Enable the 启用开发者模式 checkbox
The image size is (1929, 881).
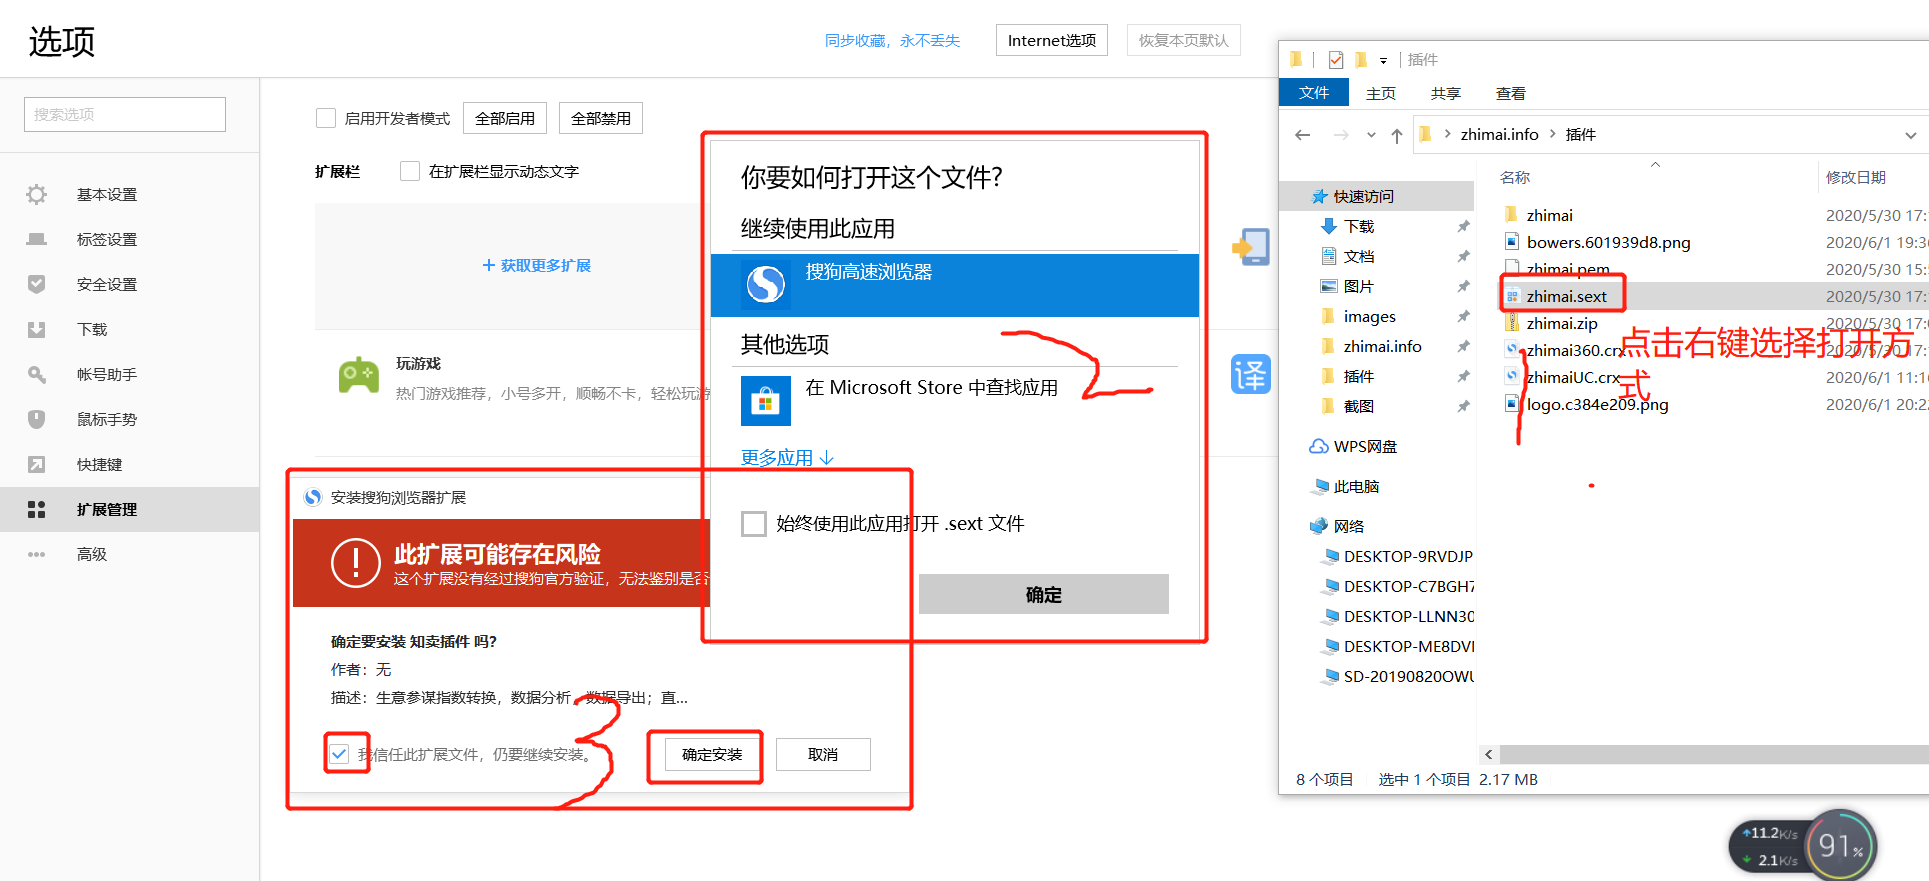[326, 118]
